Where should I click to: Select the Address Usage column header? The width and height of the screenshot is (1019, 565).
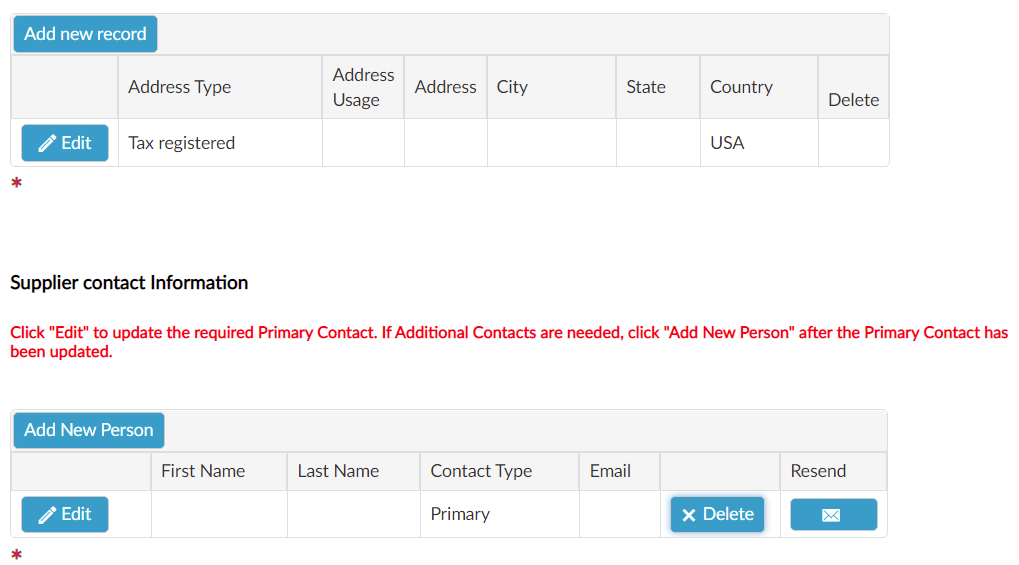363,87
